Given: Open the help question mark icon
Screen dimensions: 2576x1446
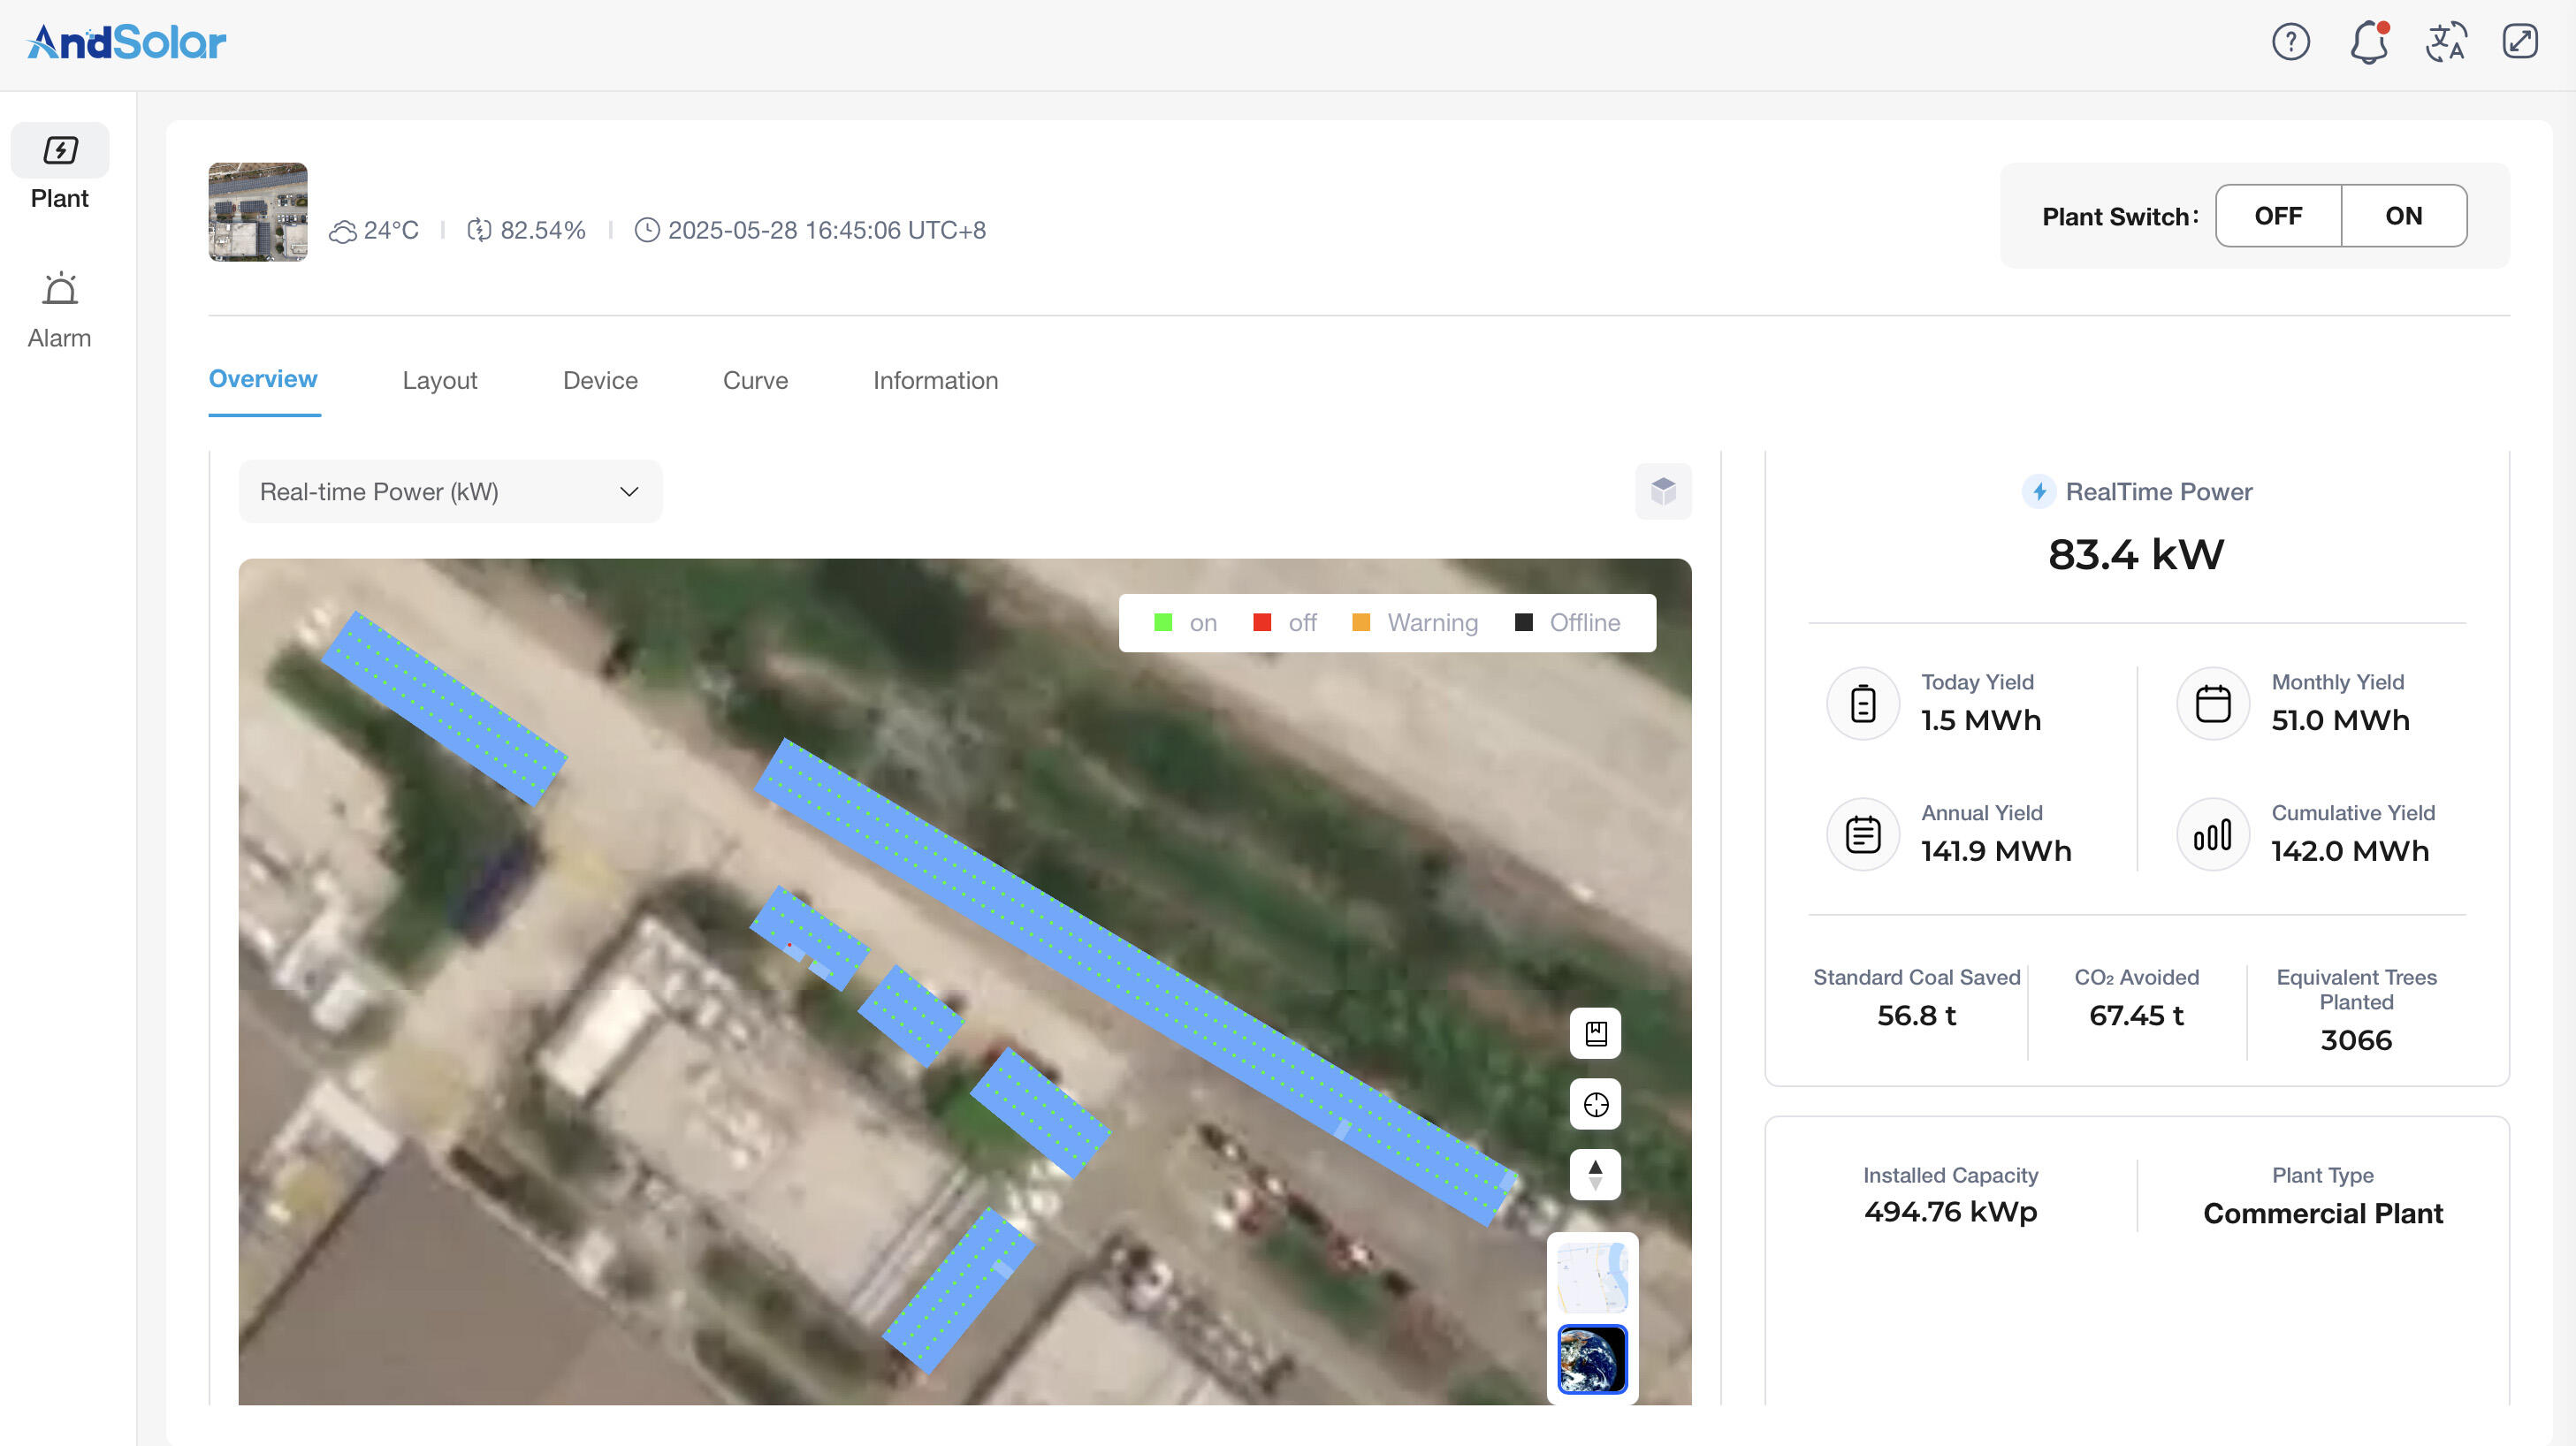Looking at the screenshot, I should coord(2290,42).
